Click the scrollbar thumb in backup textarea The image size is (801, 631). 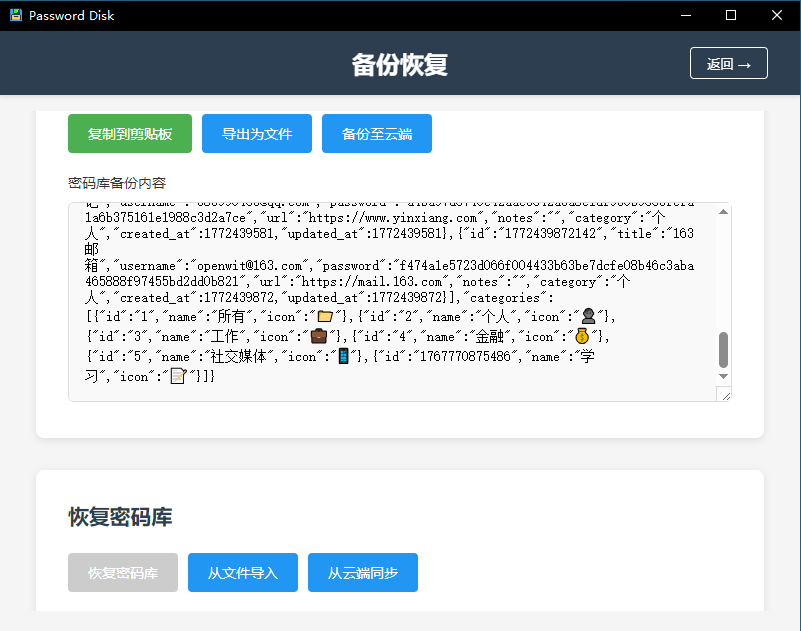[723, 350]
